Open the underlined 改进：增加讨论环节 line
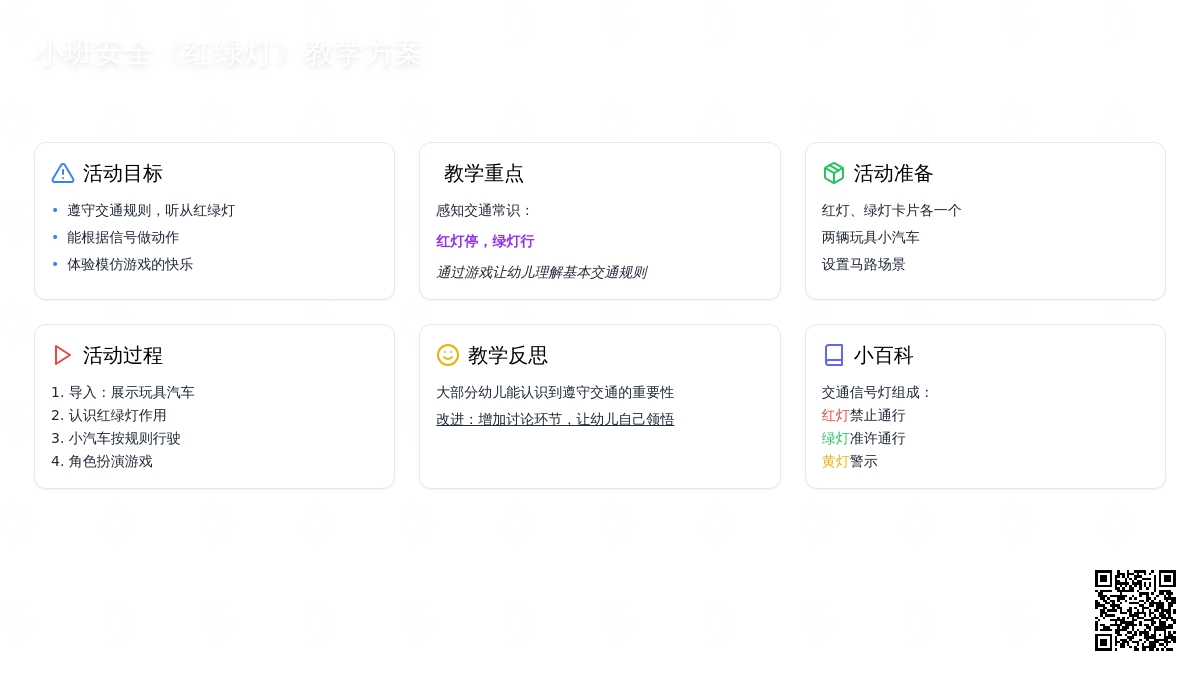 click(555, 419)
